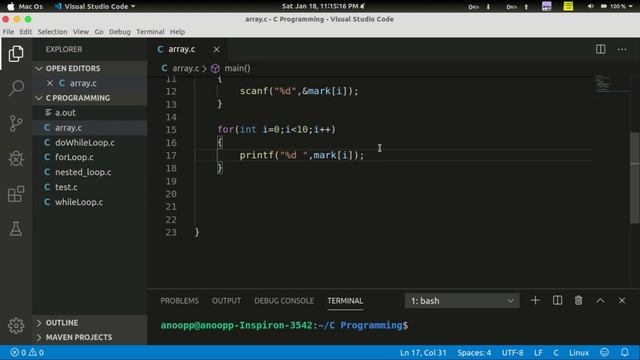Open the notifications bell in status bar

[x=624, y=352]
